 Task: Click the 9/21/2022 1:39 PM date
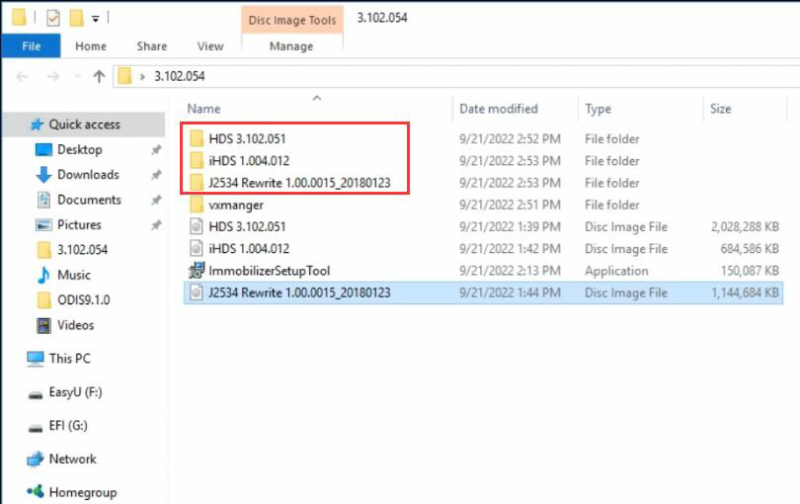coord(510,226)
